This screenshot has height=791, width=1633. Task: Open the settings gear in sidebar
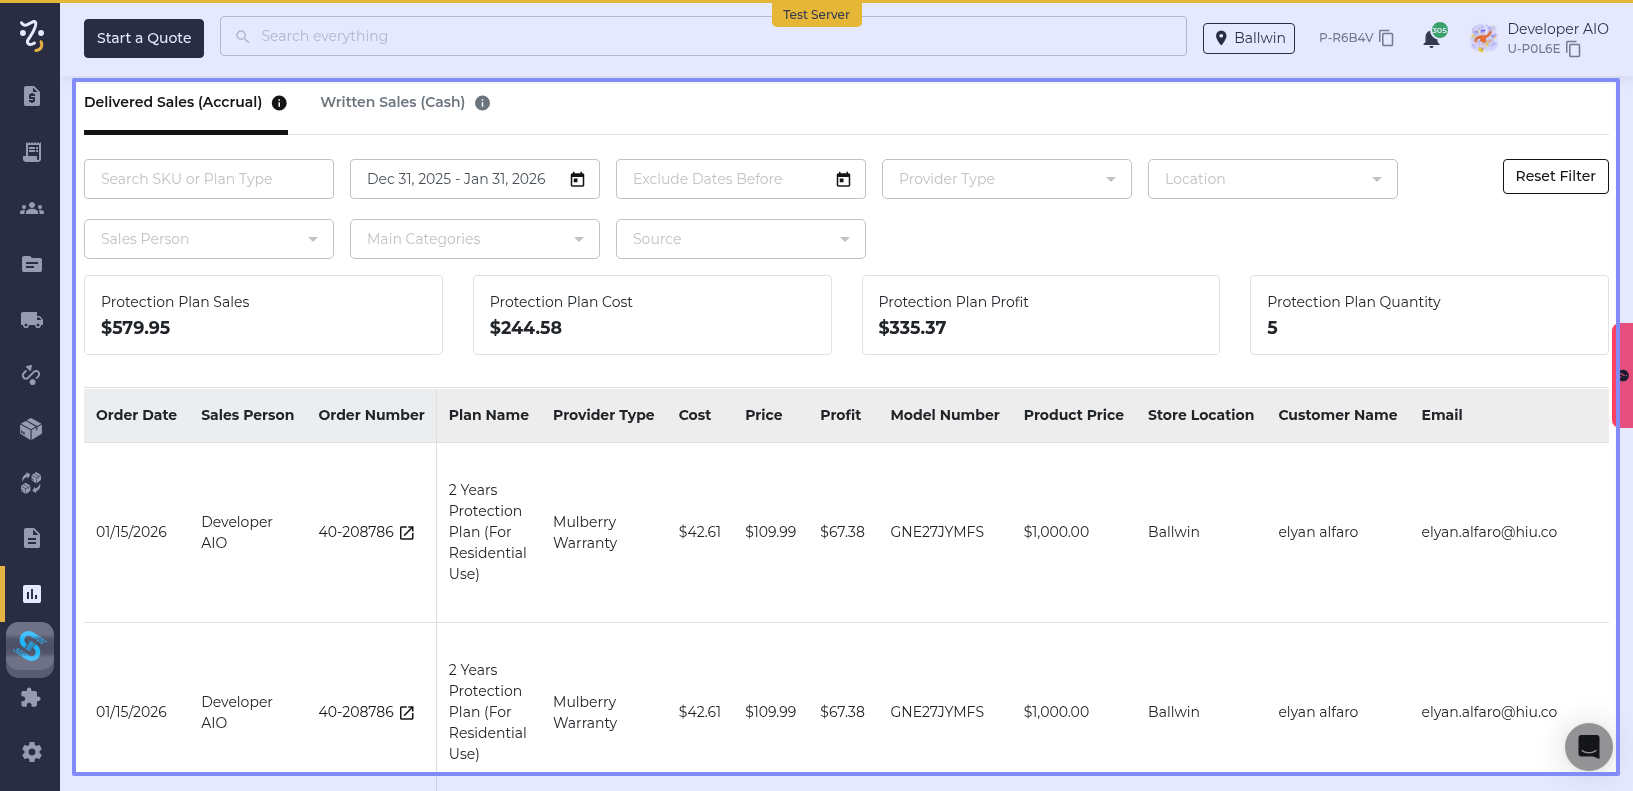pyautogui.click(x=31, y=752)
